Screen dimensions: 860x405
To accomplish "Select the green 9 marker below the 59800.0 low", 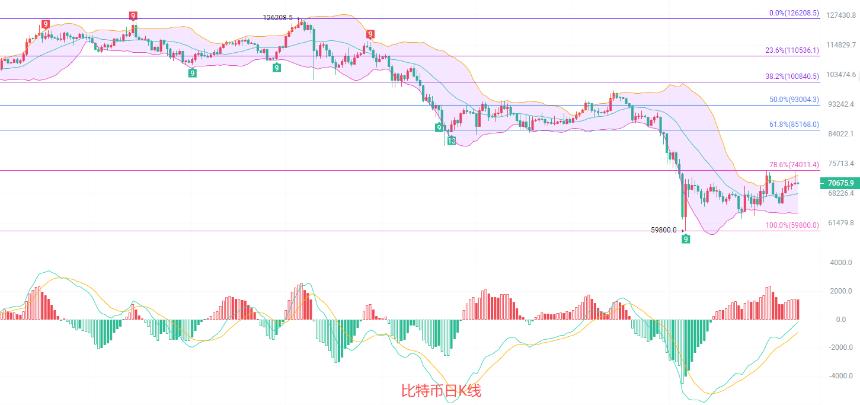I will pyautogui.click(x=686, y=239).
